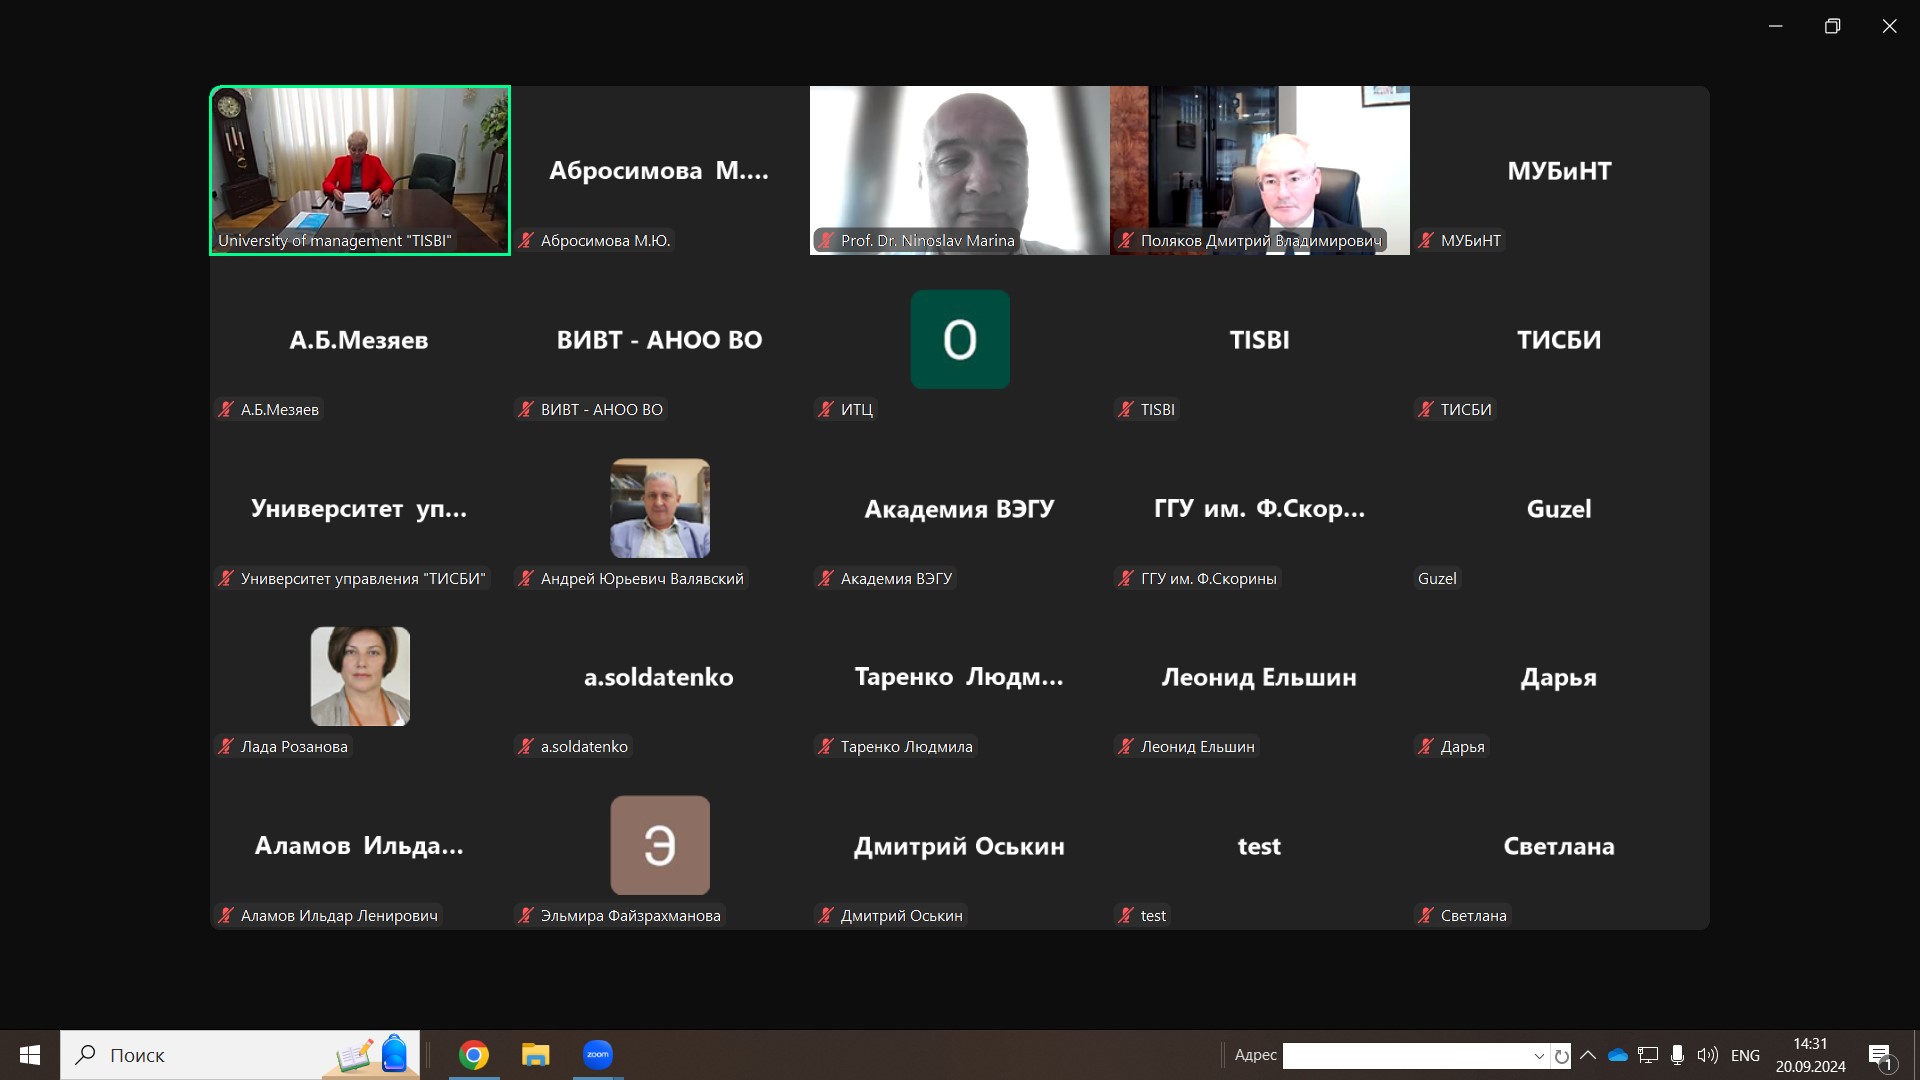The width and height of the screenshot is (1920, 1080).
Task: Open the clock showing 14:31
Action: point(1810,1055)
